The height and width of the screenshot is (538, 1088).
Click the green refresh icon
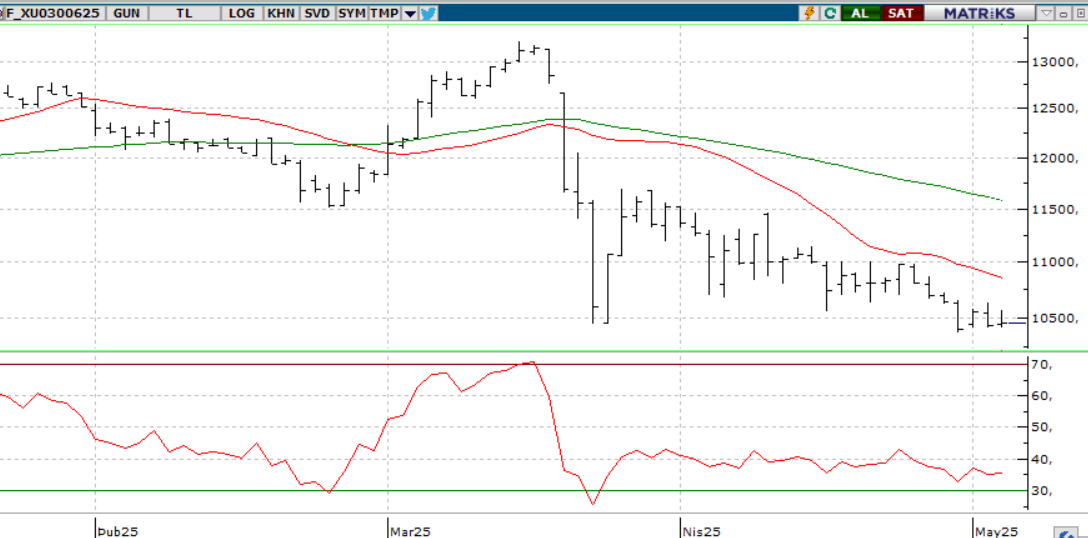tap(830, 13)
